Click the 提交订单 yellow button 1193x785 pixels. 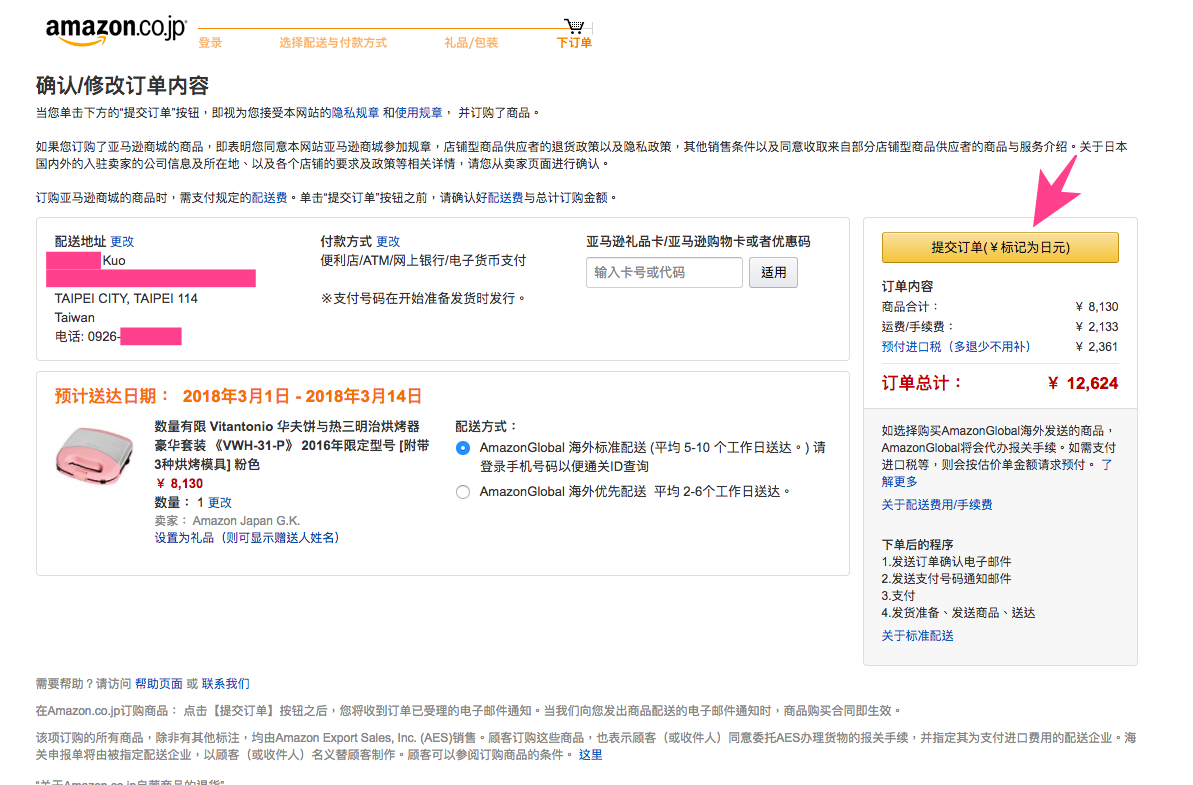[x=1000, y=247]
